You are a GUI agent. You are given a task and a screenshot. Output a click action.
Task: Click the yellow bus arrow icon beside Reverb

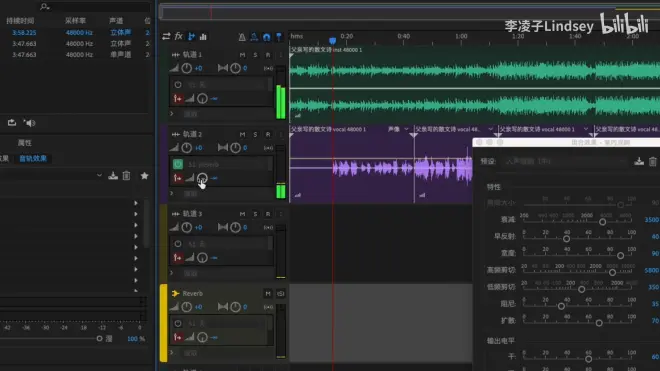[176, 294]
